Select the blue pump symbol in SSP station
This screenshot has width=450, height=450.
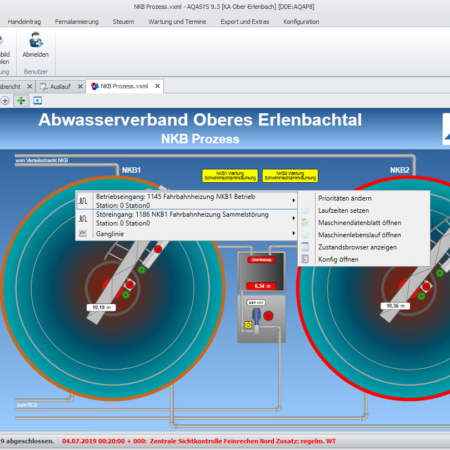pos(256,317)
